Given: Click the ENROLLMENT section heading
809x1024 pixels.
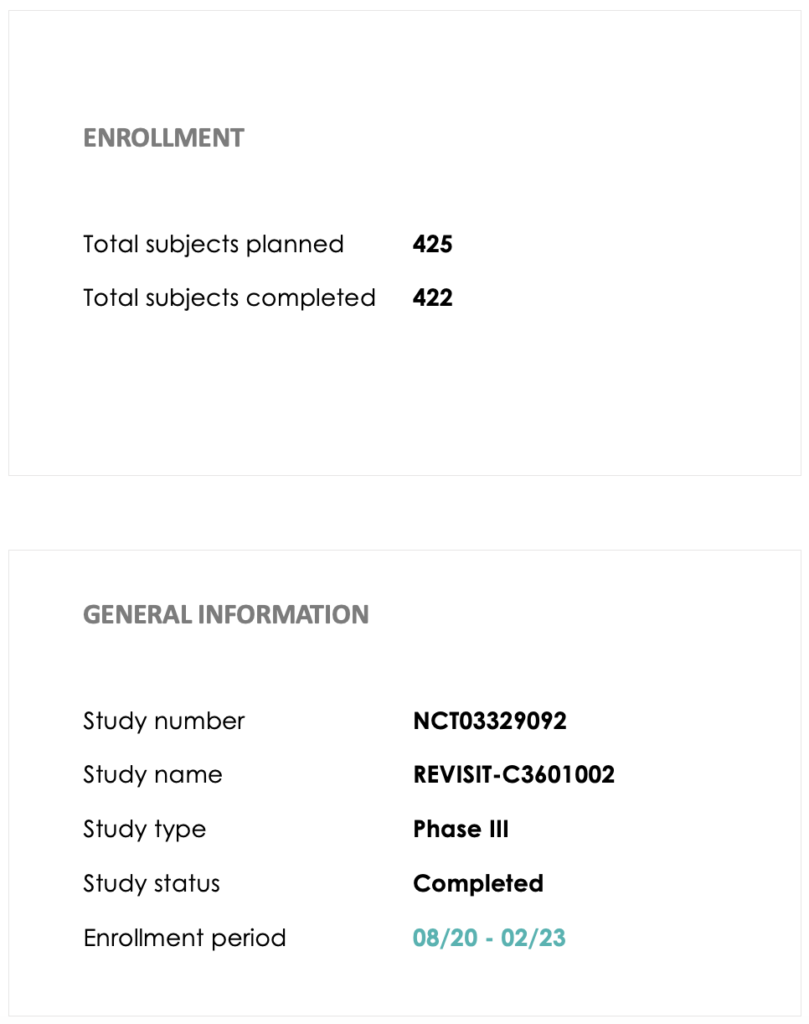Looking at the screenshot, I should 163,138.
